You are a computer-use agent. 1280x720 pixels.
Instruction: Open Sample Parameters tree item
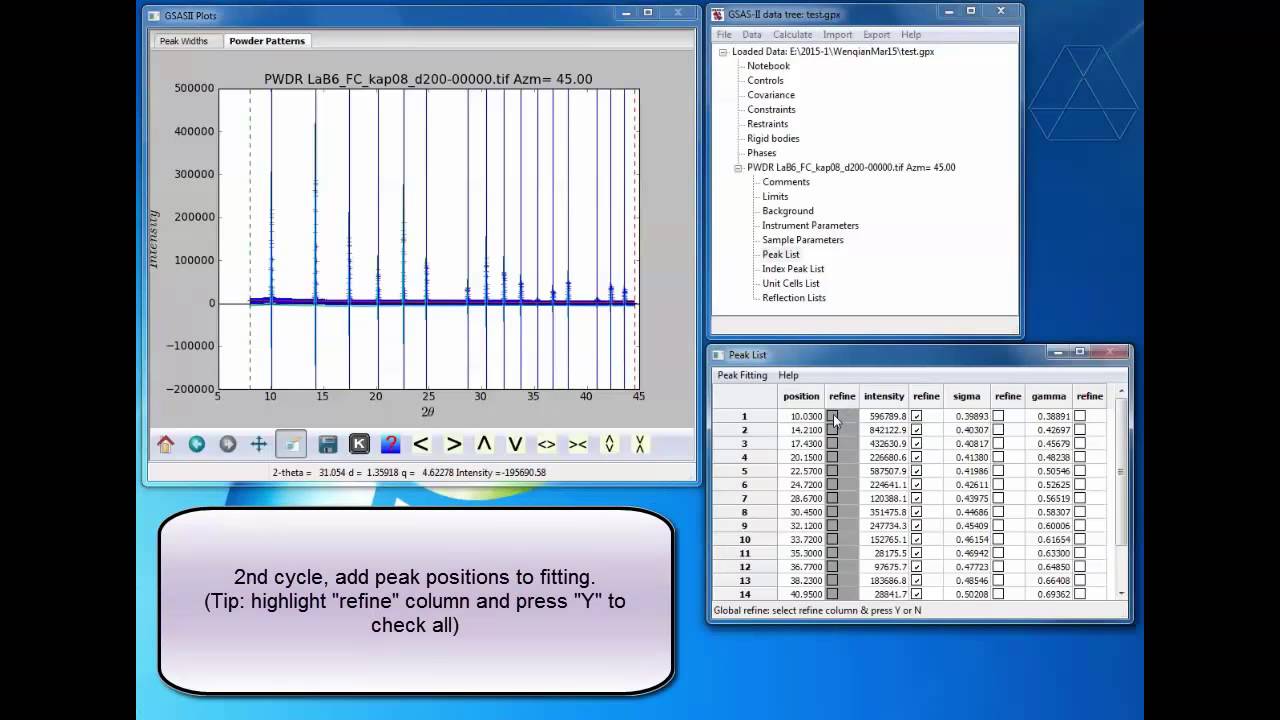point(803,240)
